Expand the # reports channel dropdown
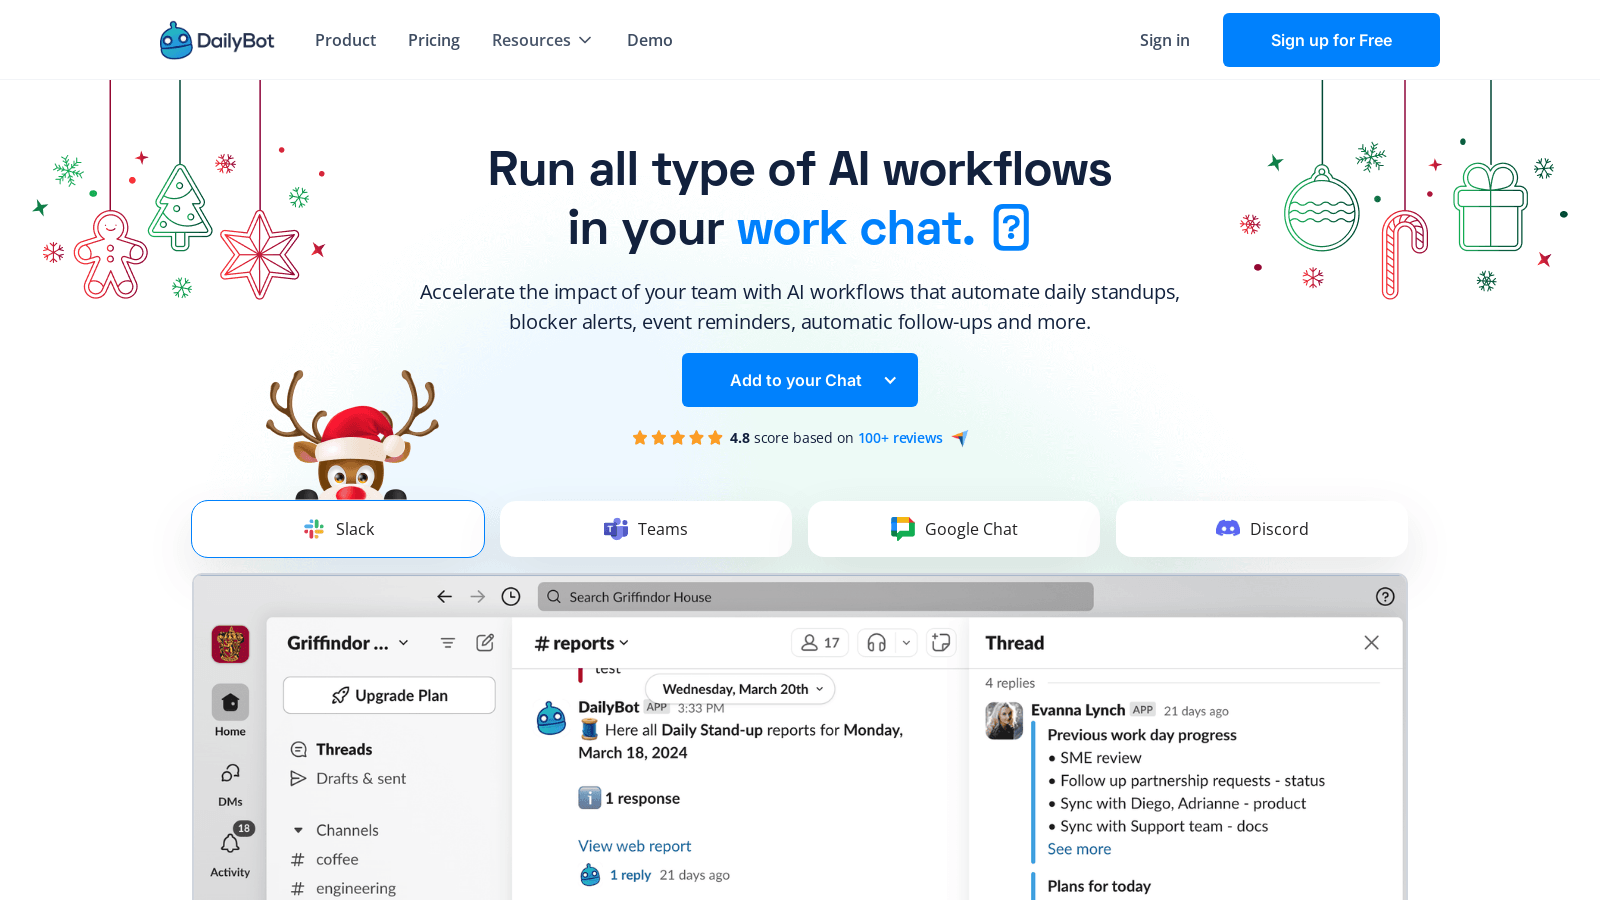1600x900 pixels. pos(582,643)
